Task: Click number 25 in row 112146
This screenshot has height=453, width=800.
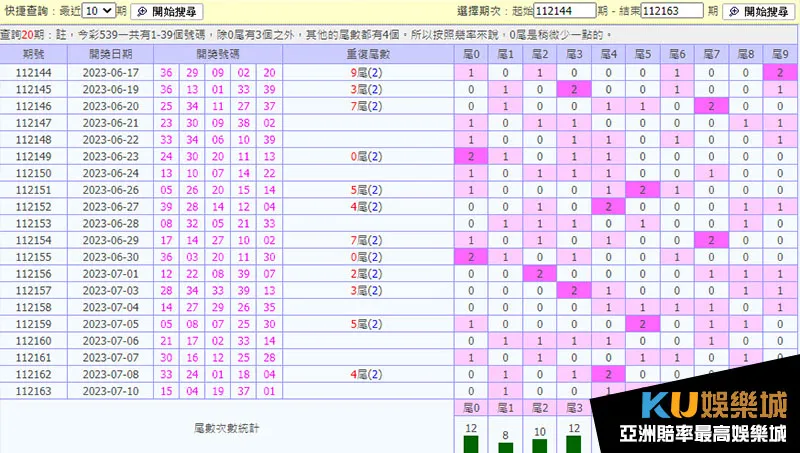Action: [x=166, y=106]
